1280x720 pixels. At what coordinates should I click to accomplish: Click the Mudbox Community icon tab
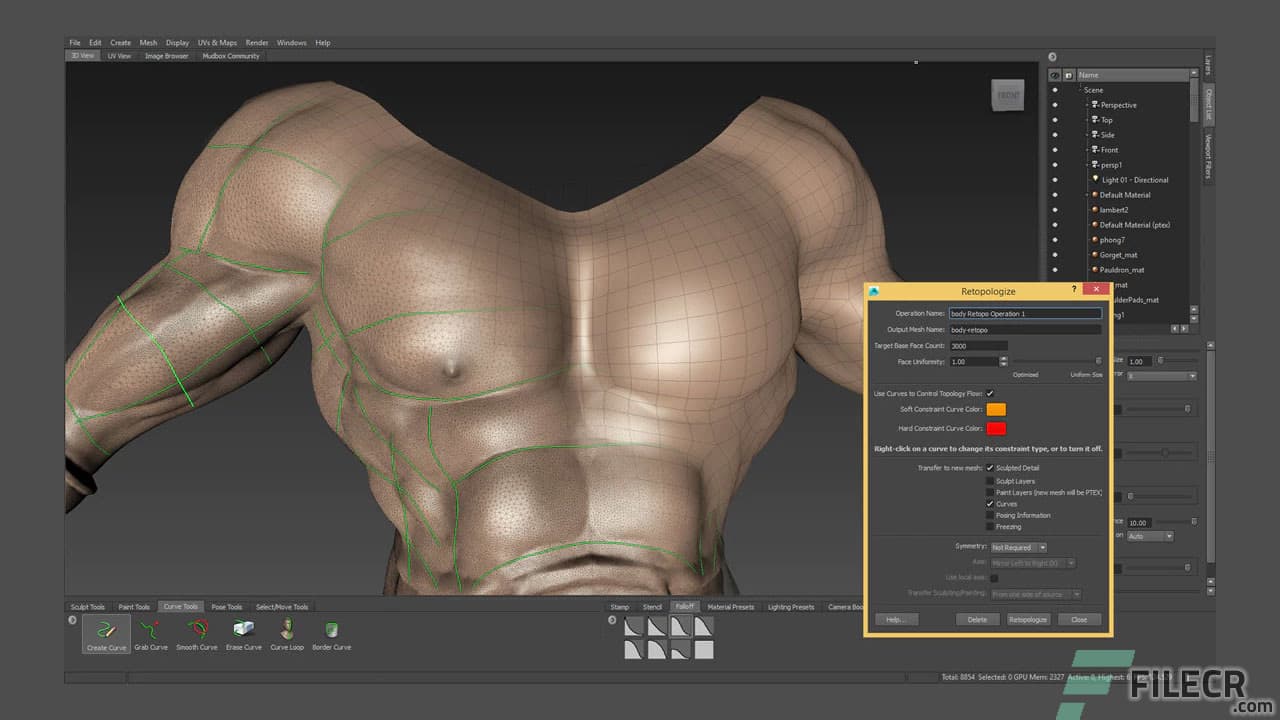click(x=231, y=56)
